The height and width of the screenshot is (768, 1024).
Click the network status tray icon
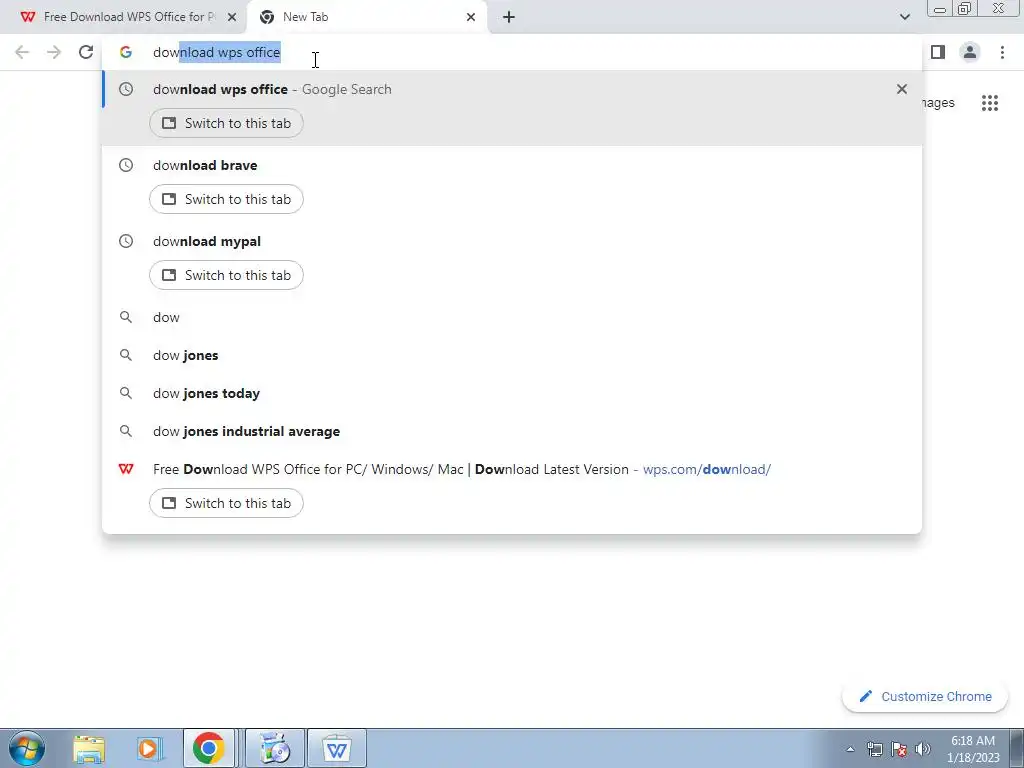[x=874, y=749]
